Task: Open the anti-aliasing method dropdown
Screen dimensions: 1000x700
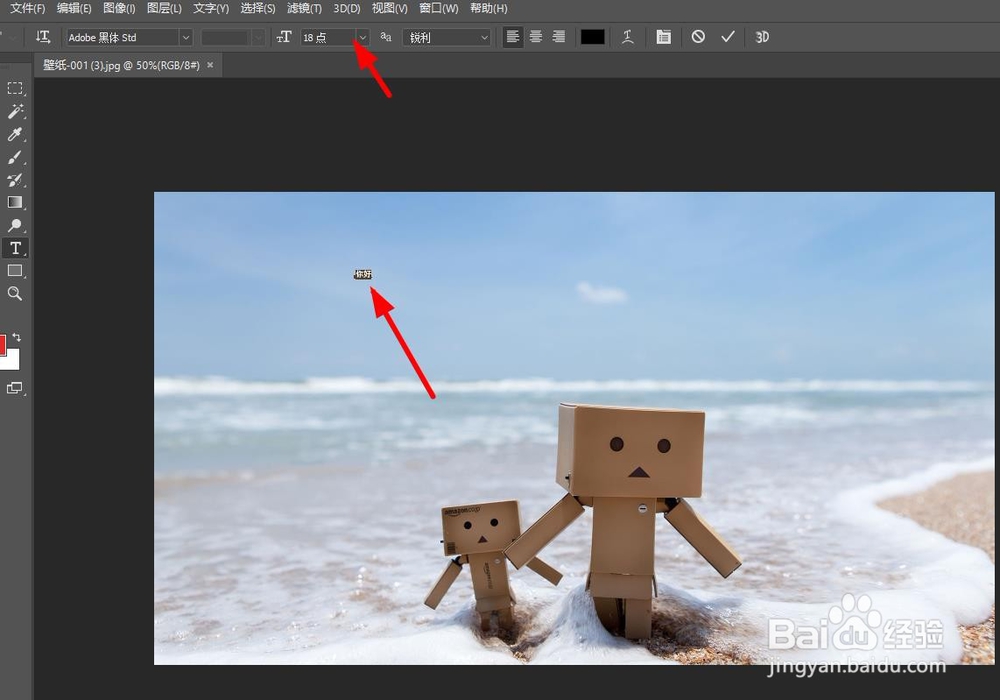Action: pyautogui.click(x=446, y=38)
